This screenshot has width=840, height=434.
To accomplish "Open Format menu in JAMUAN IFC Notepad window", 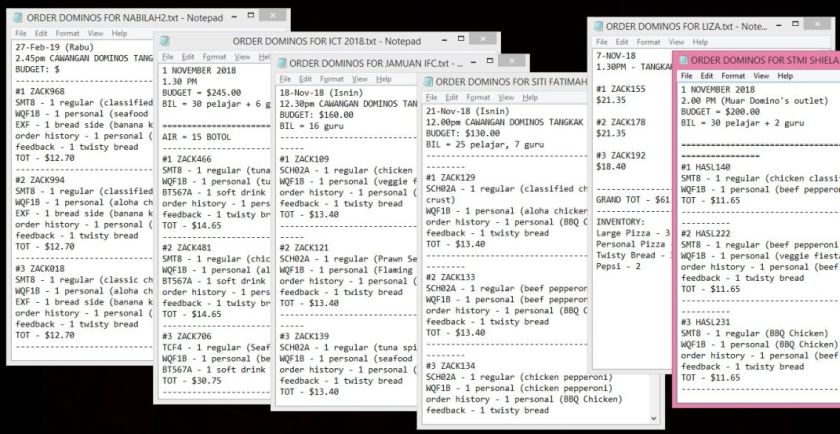I will [x=332, y=79].
